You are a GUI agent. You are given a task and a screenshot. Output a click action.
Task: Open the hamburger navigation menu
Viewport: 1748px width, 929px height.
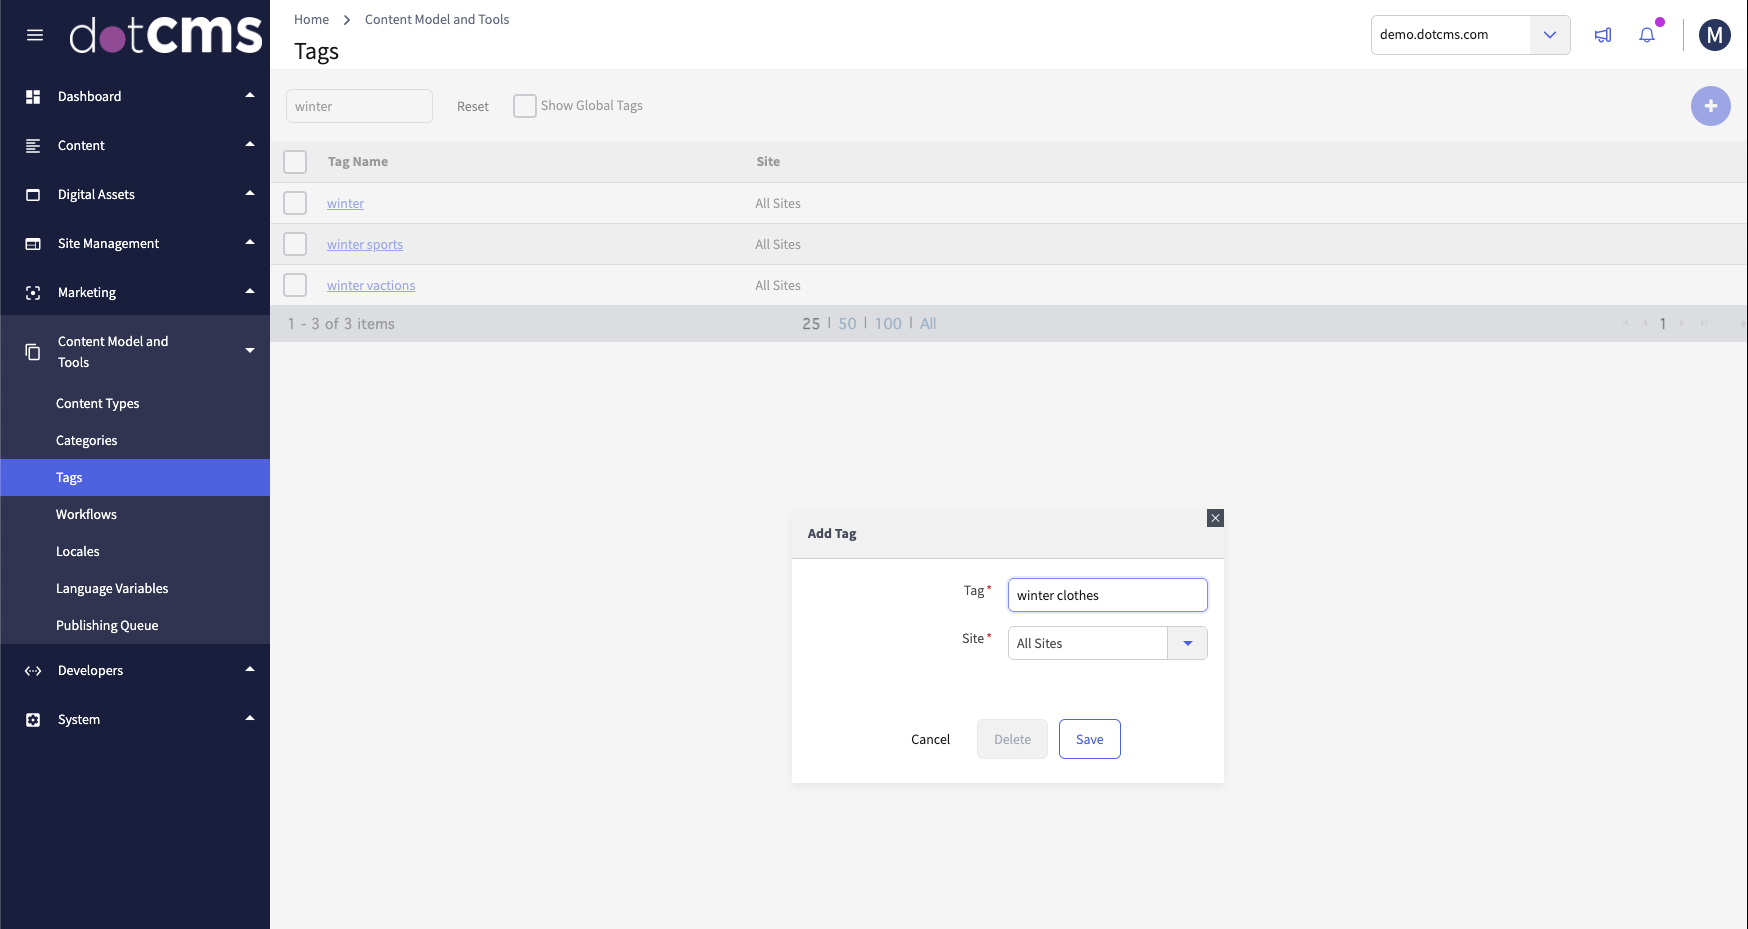[x=35, y=34]
